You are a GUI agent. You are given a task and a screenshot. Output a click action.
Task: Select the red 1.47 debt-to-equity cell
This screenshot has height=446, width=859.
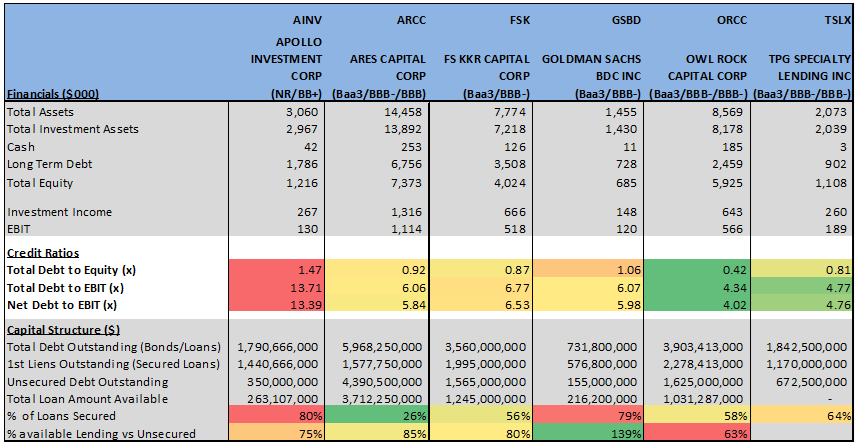[x=276, y=270]
